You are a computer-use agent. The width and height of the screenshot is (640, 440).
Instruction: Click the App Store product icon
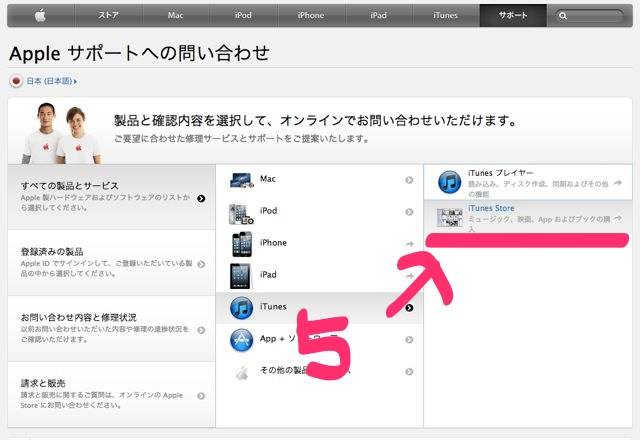pos(242,340)
